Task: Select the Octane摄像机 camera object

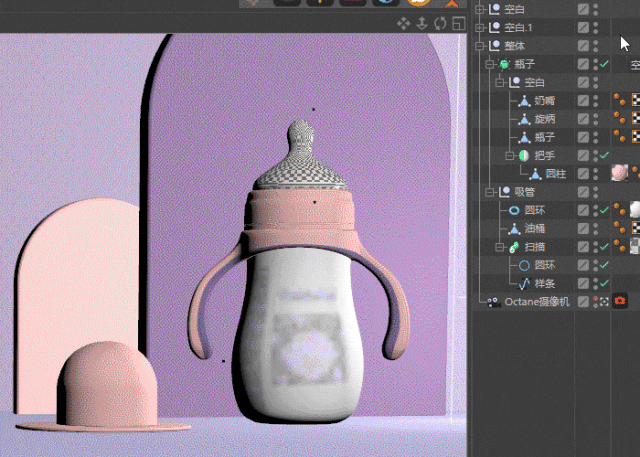Action: (536, 301)
